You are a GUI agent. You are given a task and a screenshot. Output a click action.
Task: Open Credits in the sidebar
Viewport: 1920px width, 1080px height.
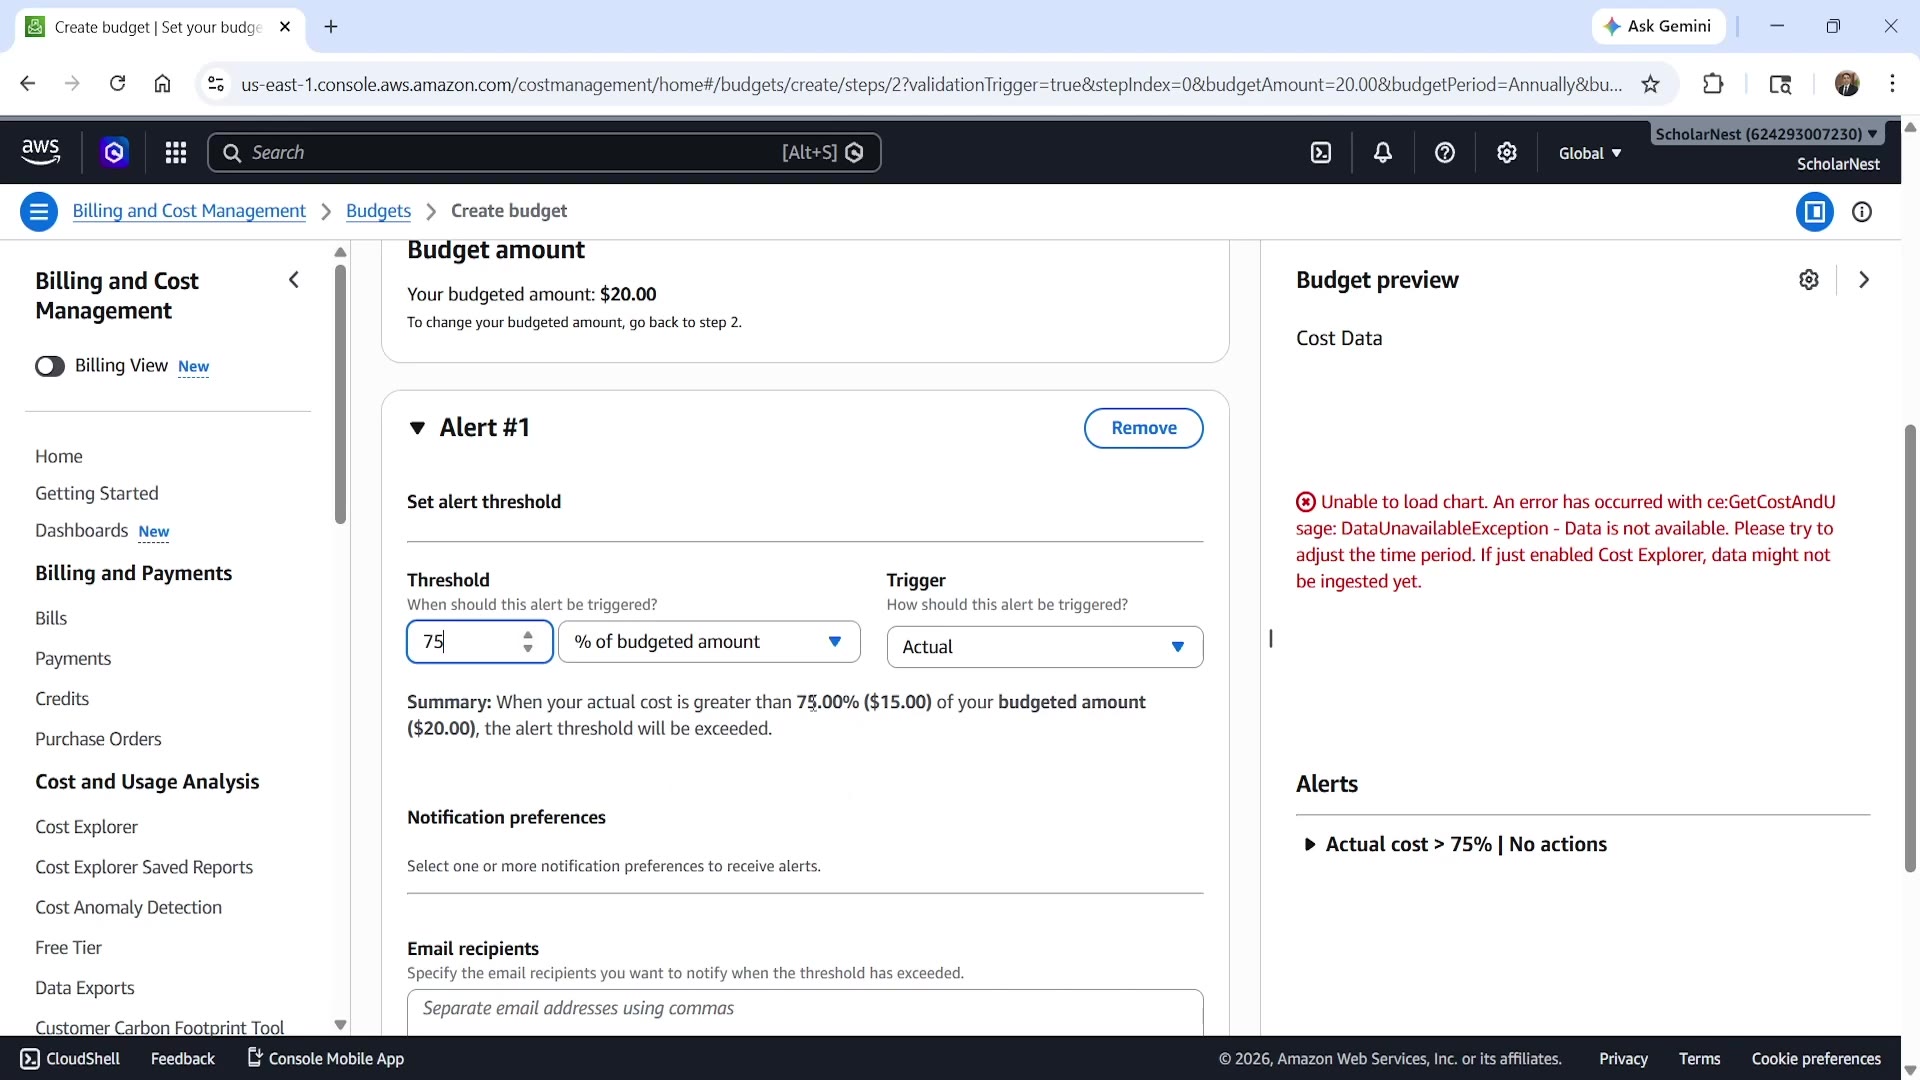tap(62, 698)
